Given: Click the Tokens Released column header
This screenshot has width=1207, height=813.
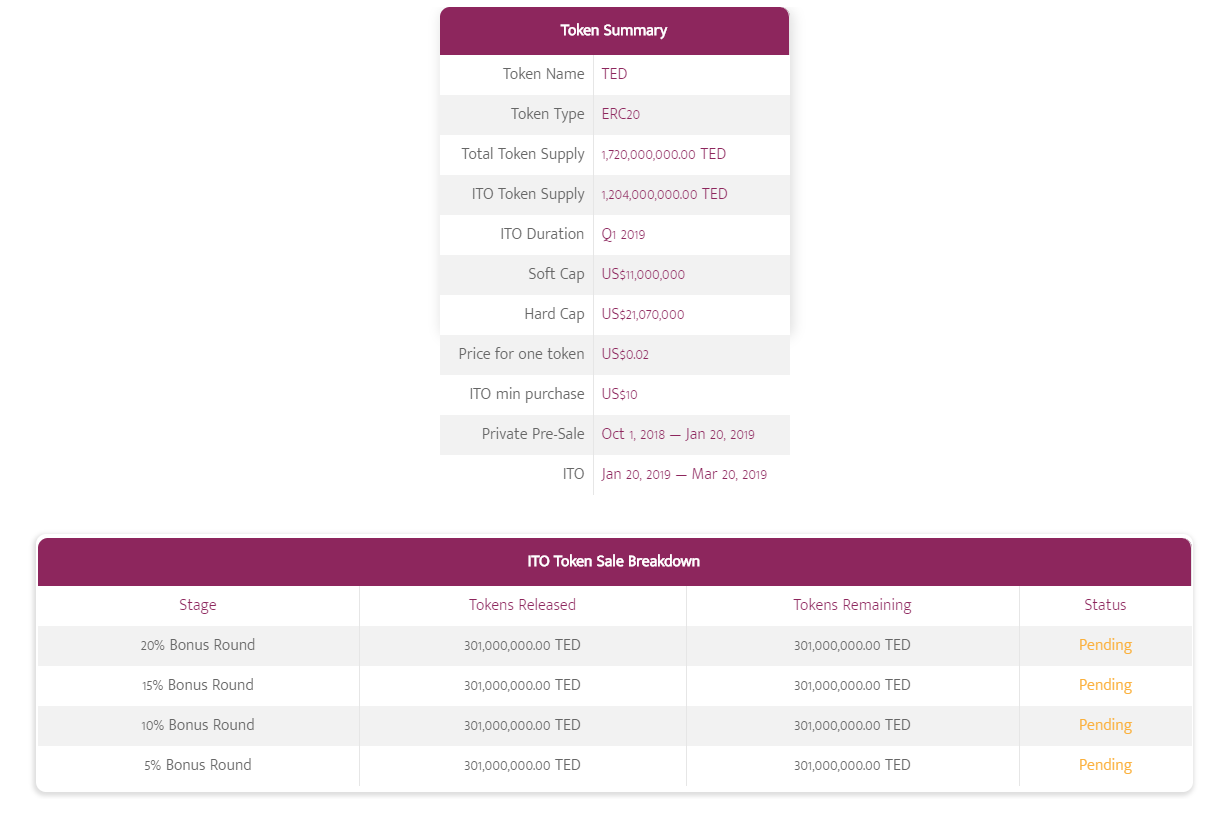Looking at the screenshot, I should tap(522, 605).
